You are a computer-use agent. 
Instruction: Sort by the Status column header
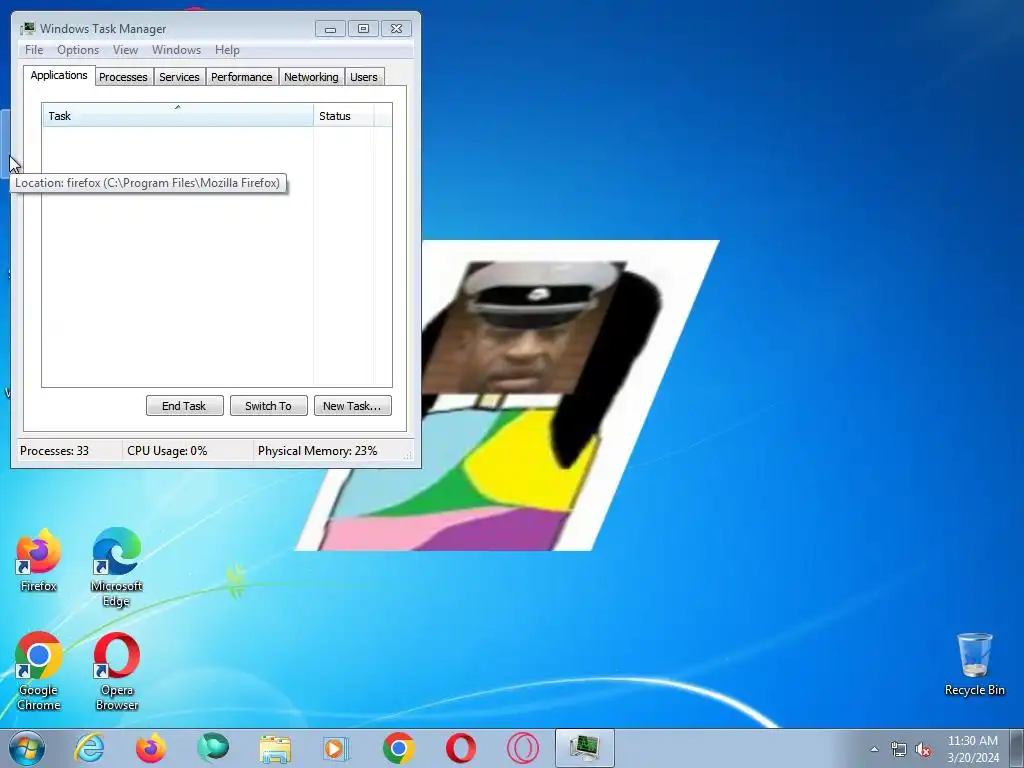(x=344, y=116)
